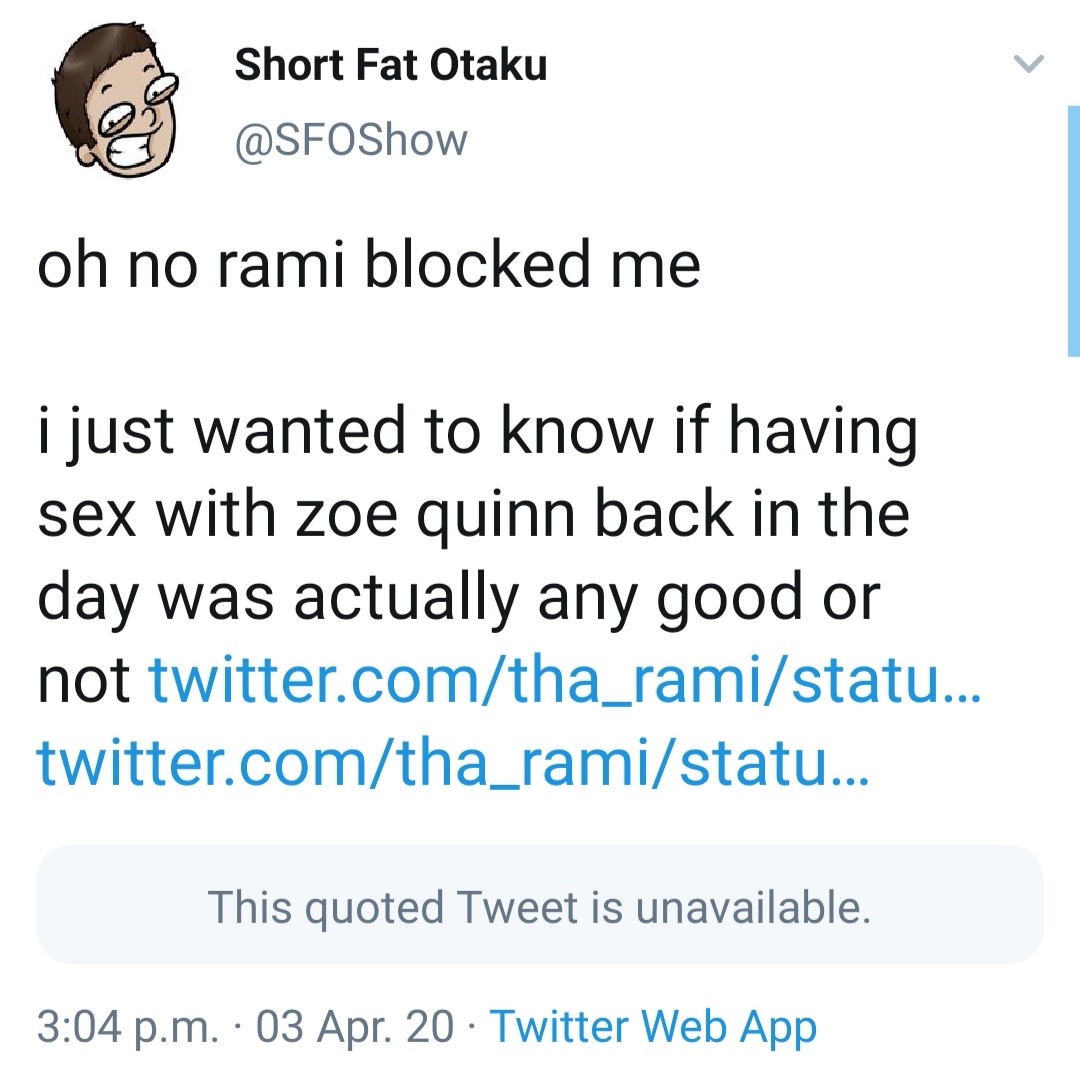The image size is (1080, 1089).
Task: Click the 03 Apr. 20 date
Action: [x=355, y=1027]
